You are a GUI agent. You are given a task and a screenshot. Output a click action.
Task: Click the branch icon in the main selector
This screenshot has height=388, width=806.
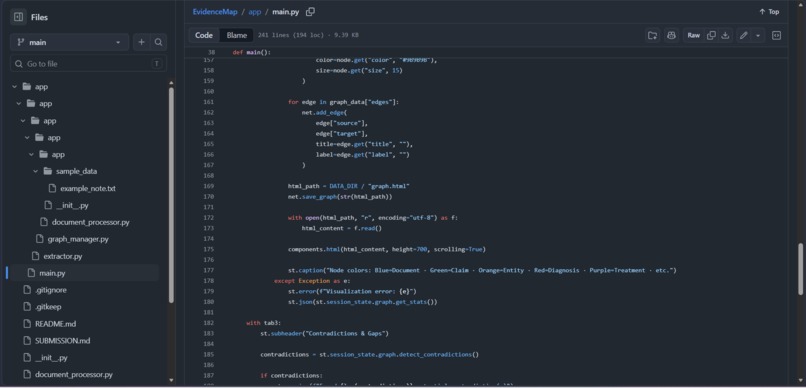(21, 42)
